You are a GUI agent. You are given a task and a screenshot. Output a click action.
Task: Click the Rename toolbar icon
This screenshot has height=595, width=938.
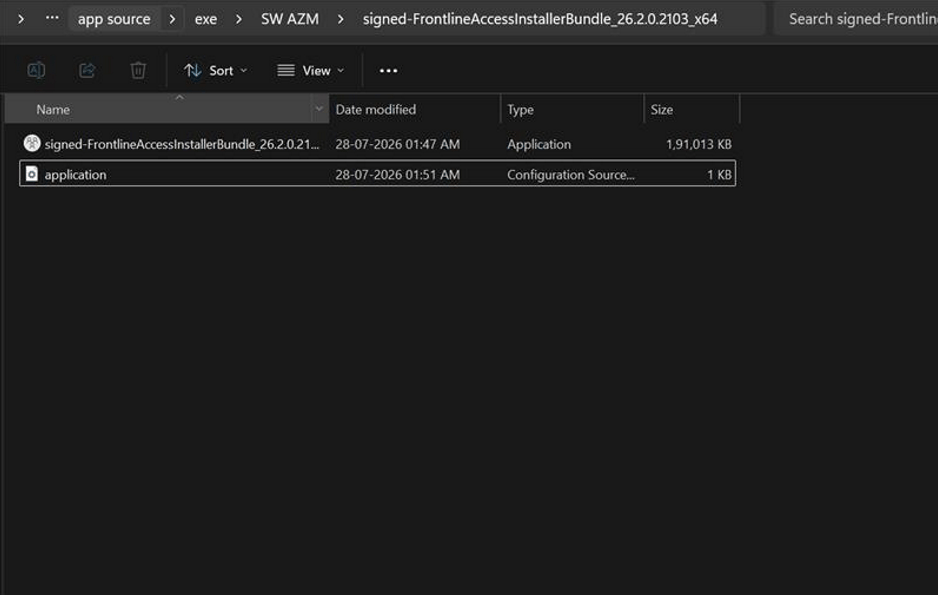click(x=36, y=71)
